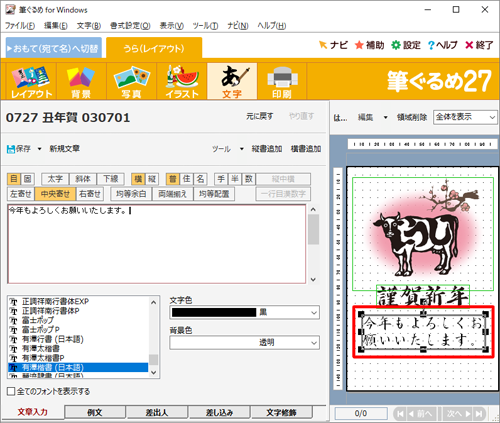This screenshot has width=500, height=423.
Task: Toggle 均等余白 spacing option
Action: pyautogui.click(x=131, y=194)
